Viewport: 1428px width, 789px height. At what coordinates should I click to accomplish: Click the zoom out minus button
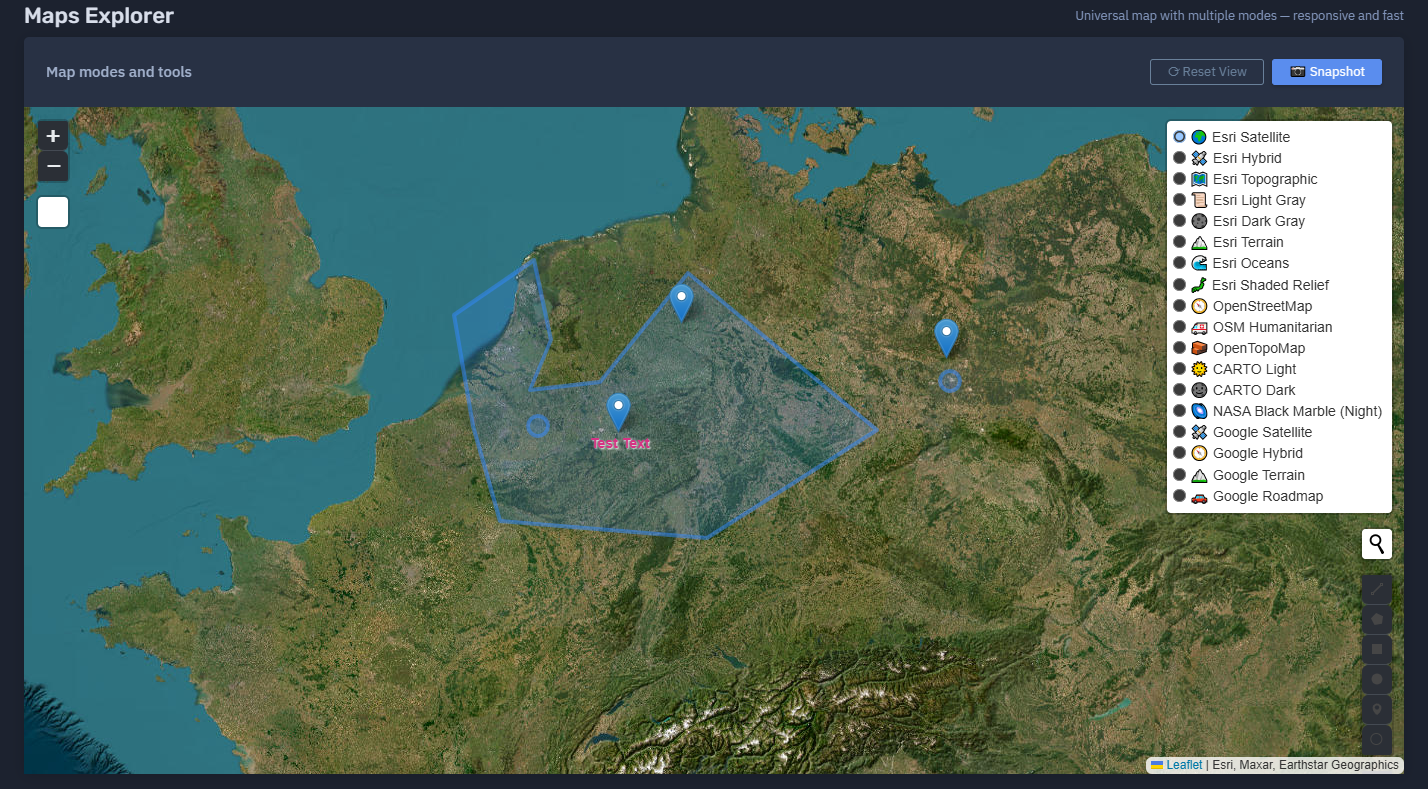pos(53,166)
